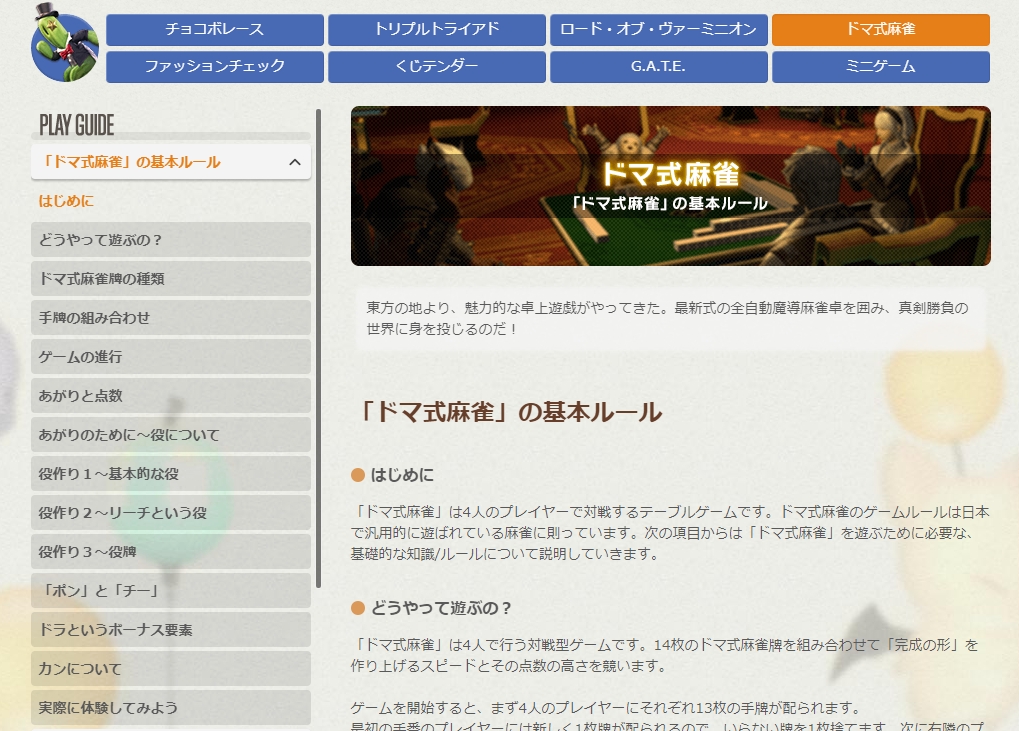Click the はじめに section heading in content
This screenshot has height=731, width=1019.
(x=402, y=475)
